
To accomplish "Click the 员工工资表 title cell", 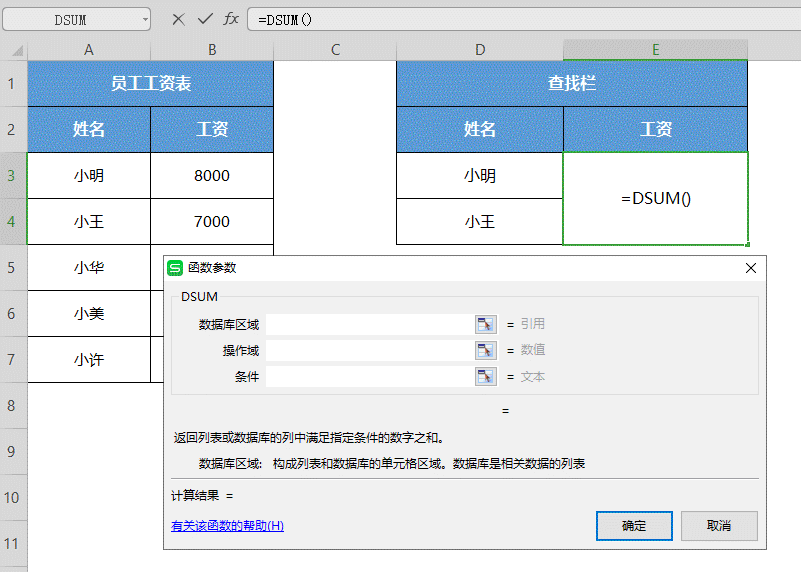I will point(151,83).
